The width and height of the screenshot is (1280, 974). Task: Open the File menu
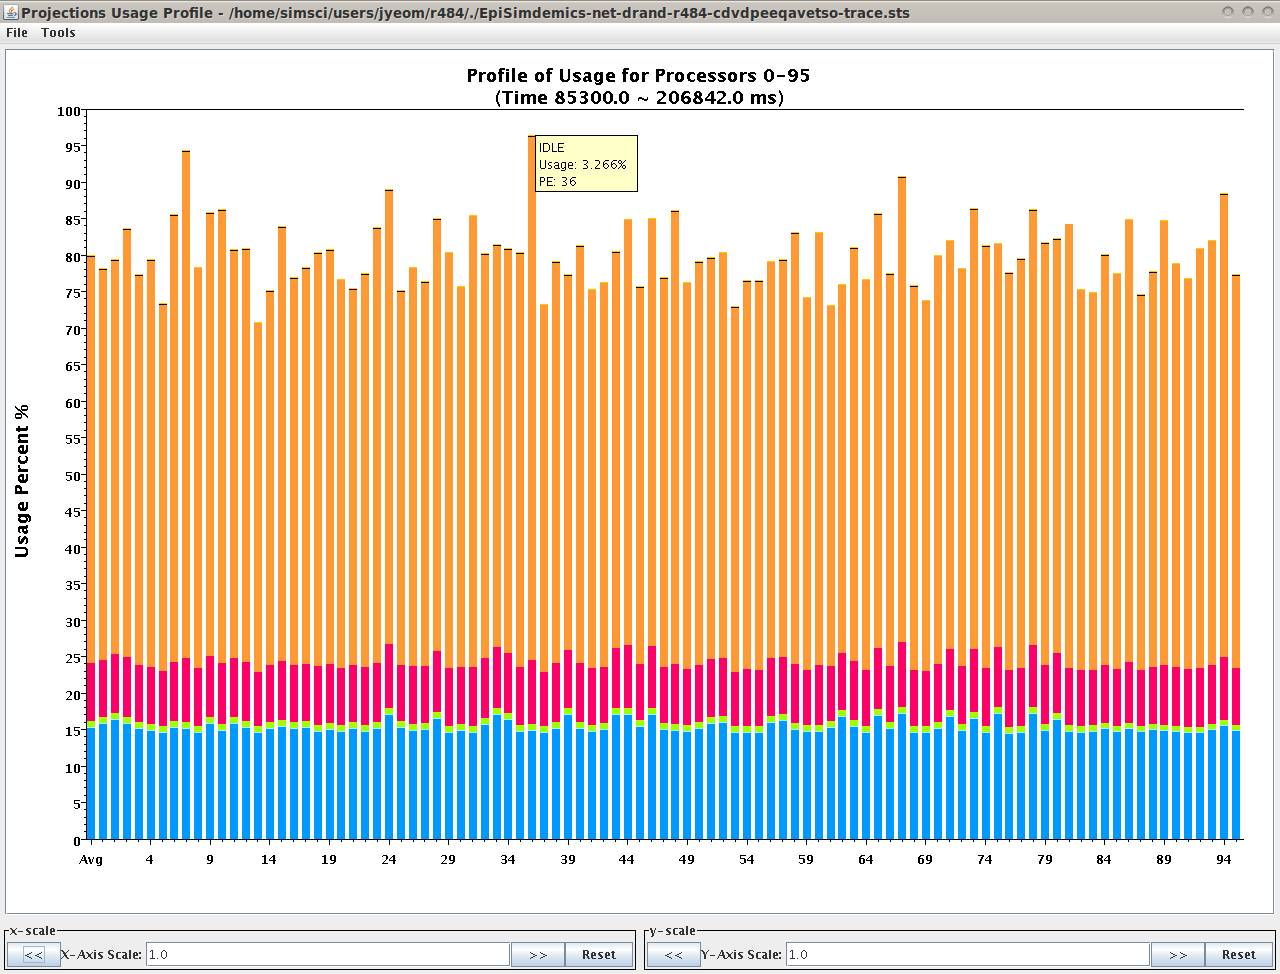[17, 33]
